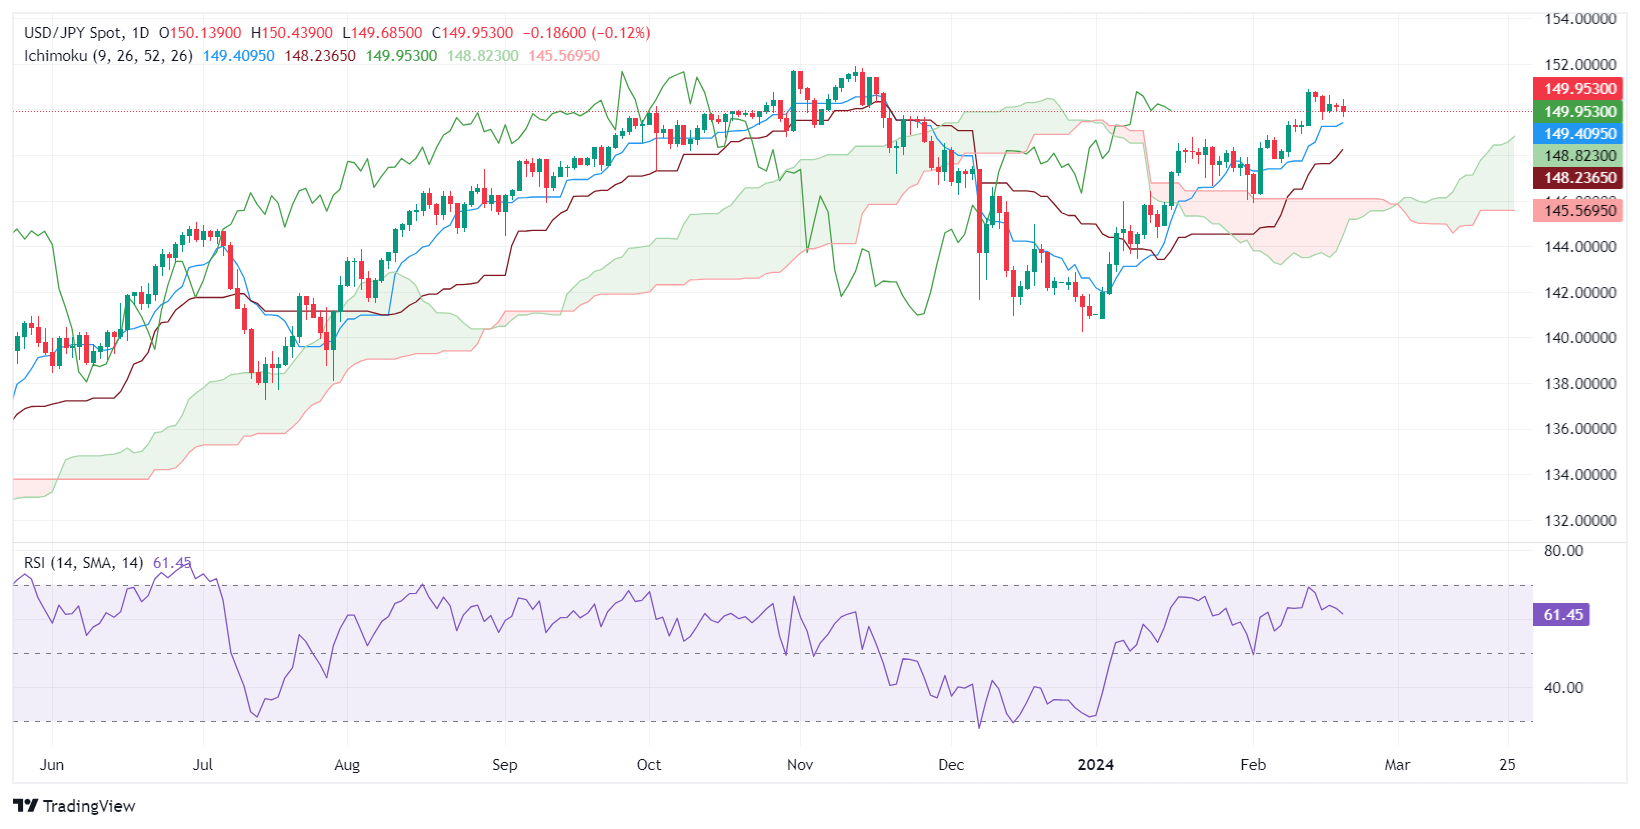Click the 2024 label on the time axis

tap(1095, 765)
